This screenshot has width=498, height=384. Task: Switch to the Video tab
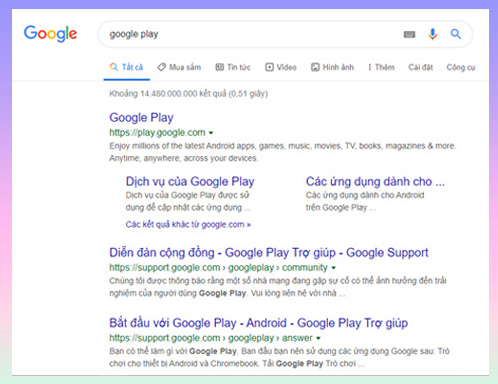[x=281, y=67]
